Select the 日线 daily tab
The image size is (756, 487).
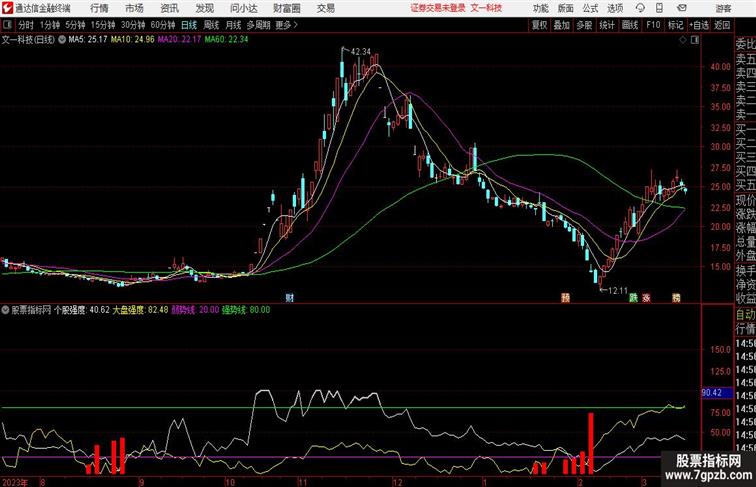pyautogui.click(x=189, y=25)
